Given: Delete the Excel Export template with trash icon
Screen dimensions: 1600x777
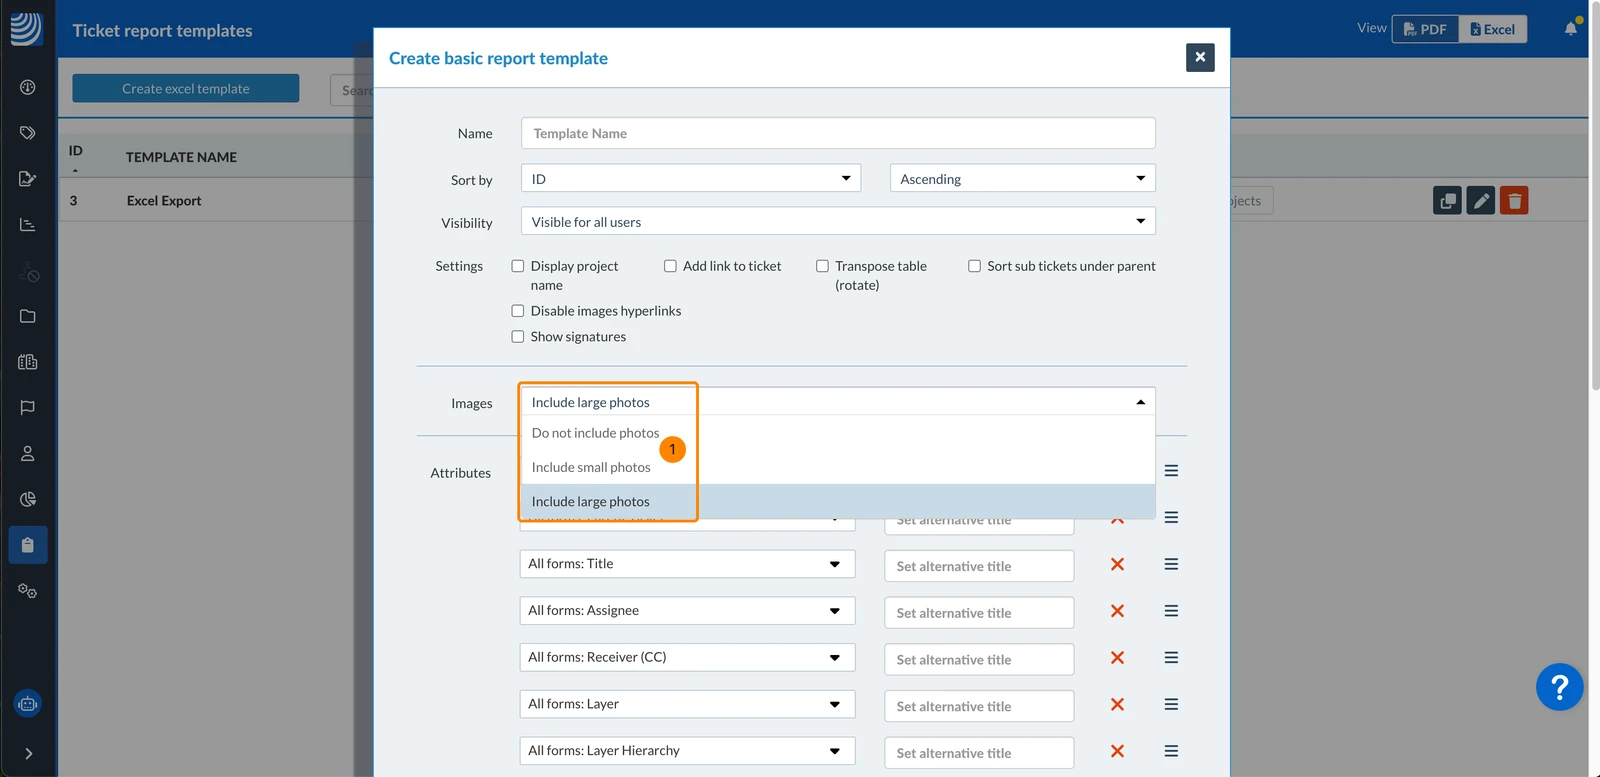Looking at the screenshot, I should pos(1514,201).
